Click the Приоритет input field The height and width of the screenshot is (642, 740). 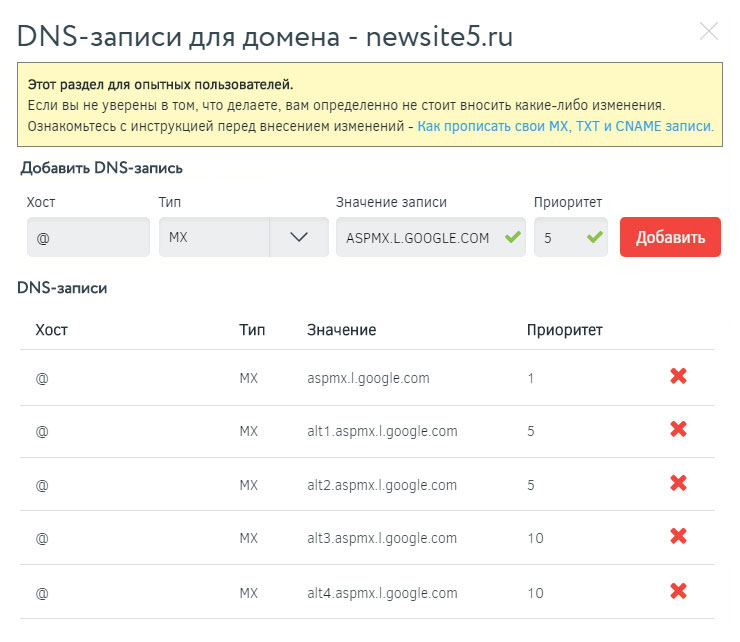[560, 238]
